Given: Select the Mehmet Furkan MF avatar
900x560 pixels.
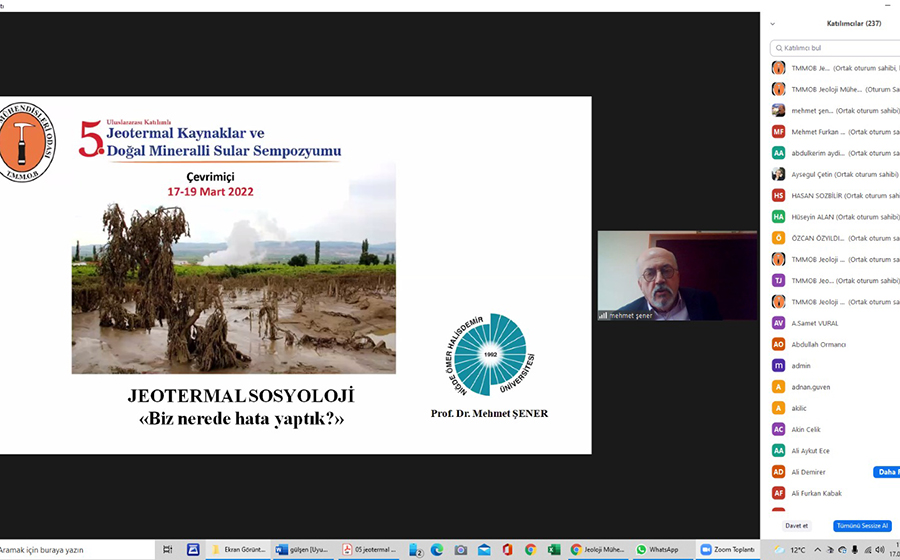Looking at the screenshot, I should coord(778,131).
